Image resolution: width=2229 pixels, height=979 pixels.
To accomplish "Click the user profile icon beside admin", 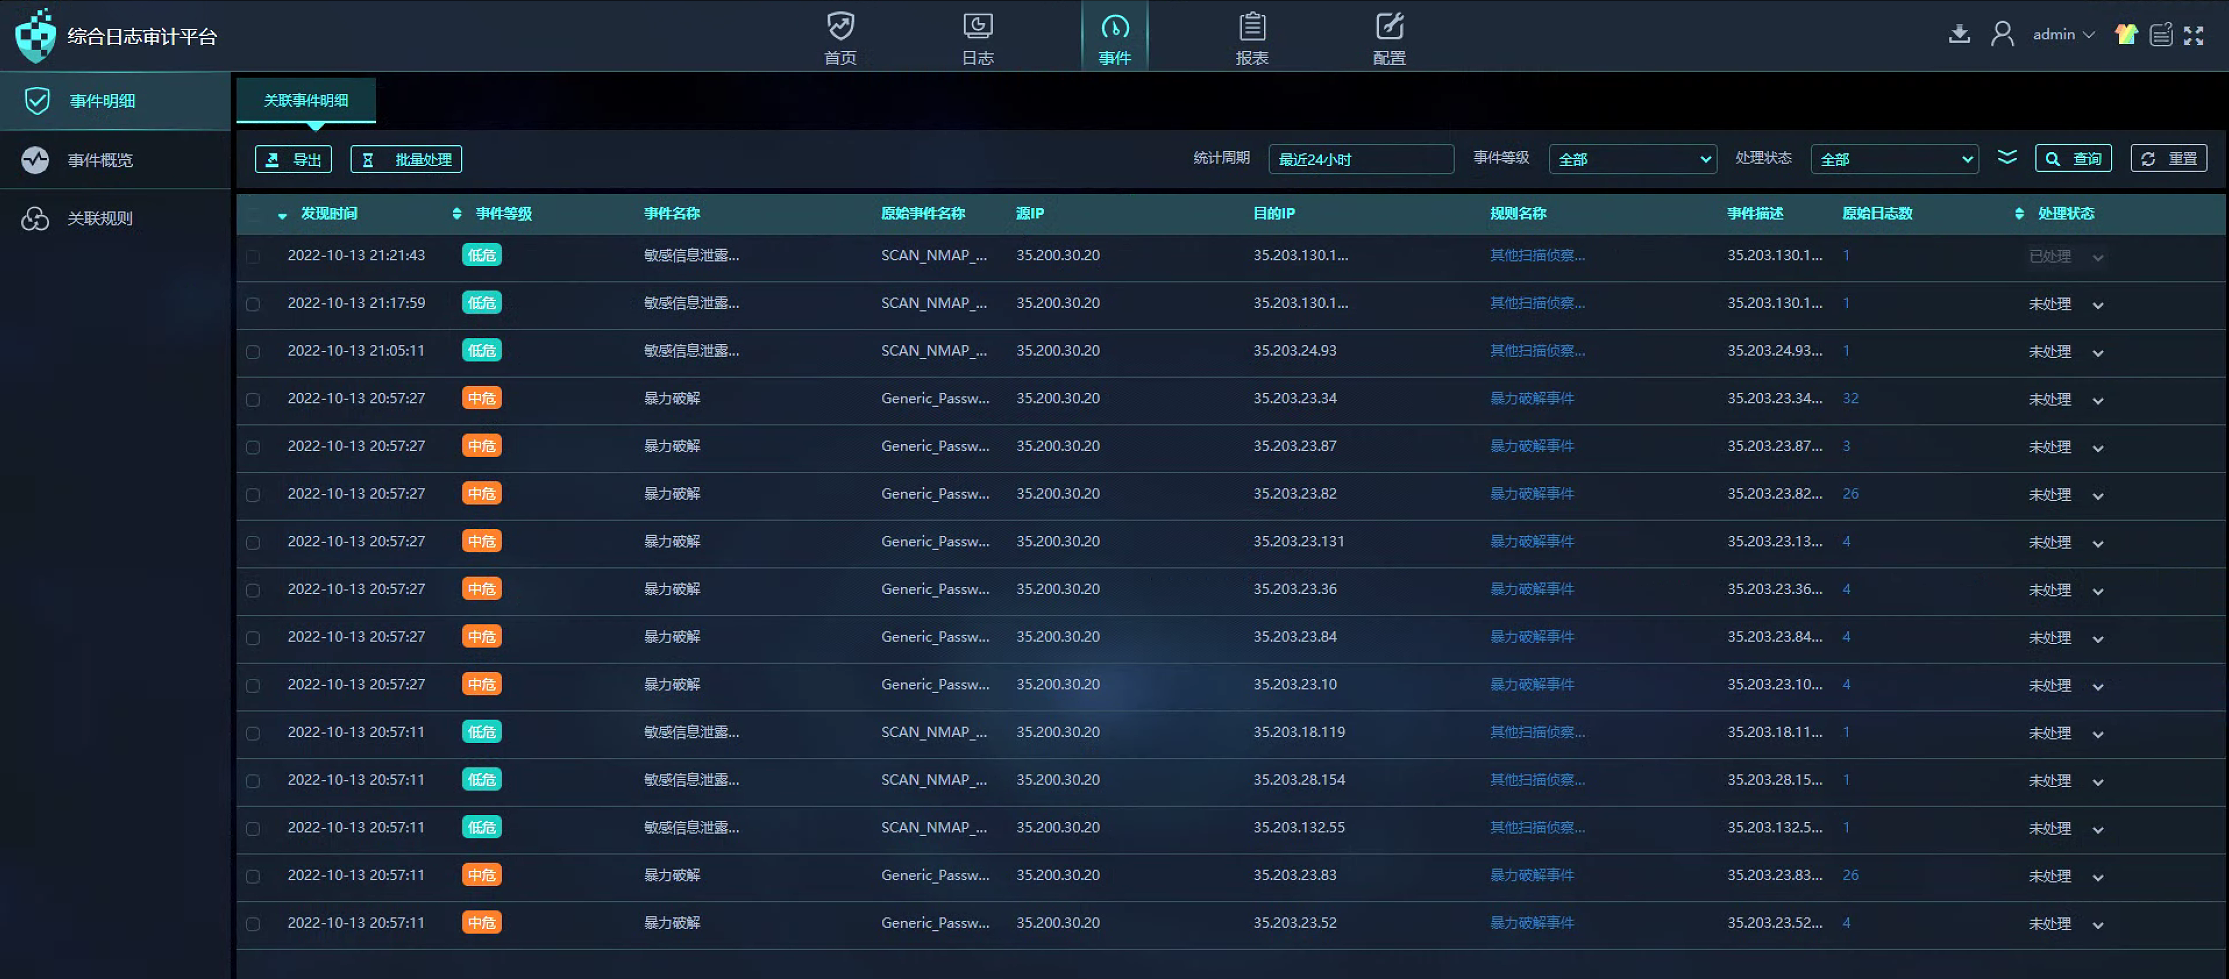I will pos(2002,35).
